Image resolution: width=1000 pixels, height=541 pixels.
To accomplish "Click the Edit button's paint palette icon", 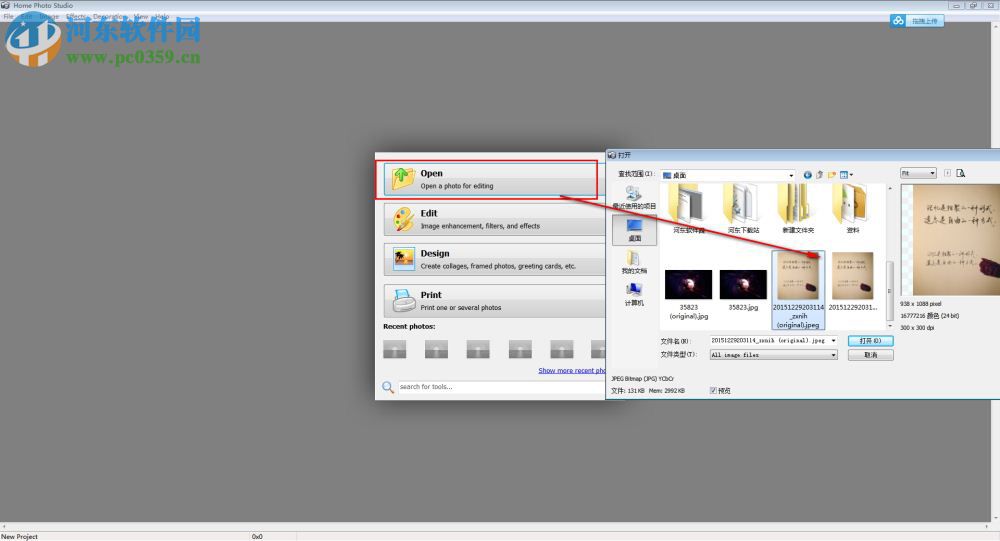I will coord(403,219).
